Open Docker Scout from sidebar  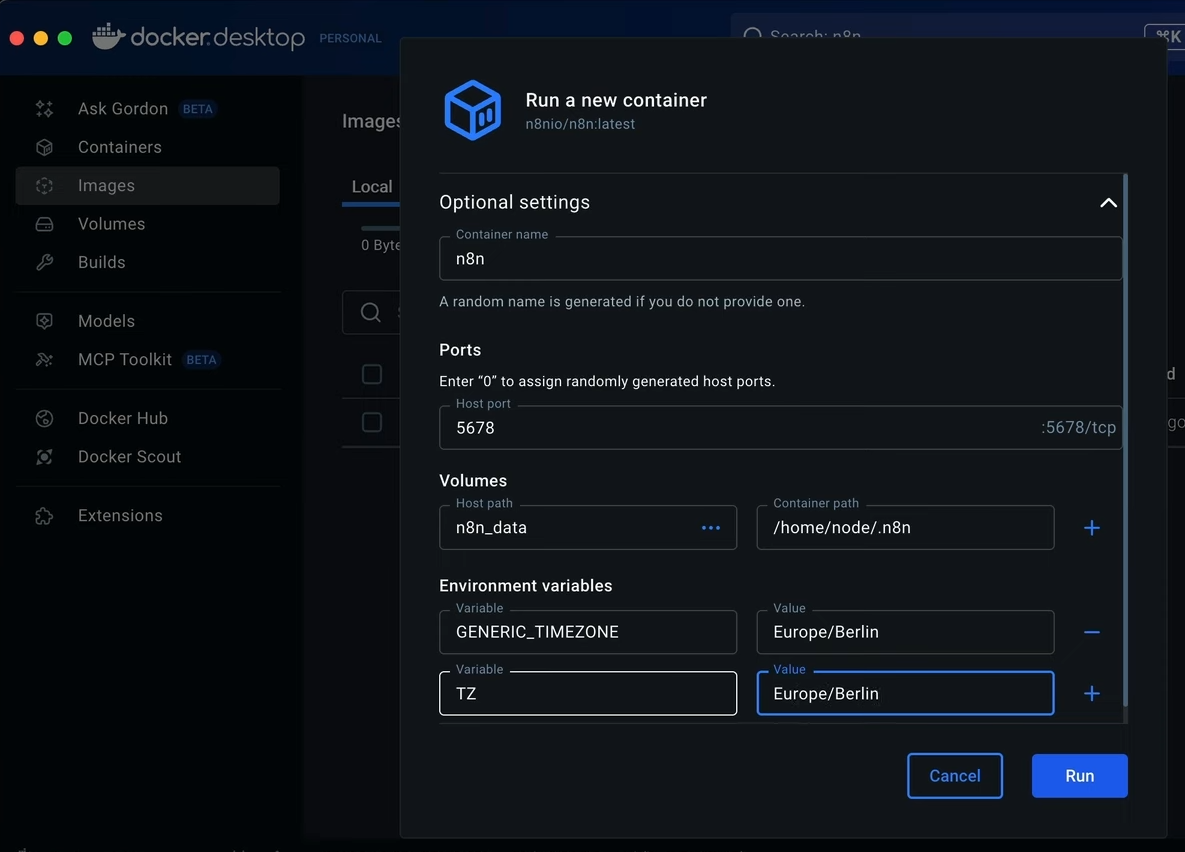pos(148,457)
